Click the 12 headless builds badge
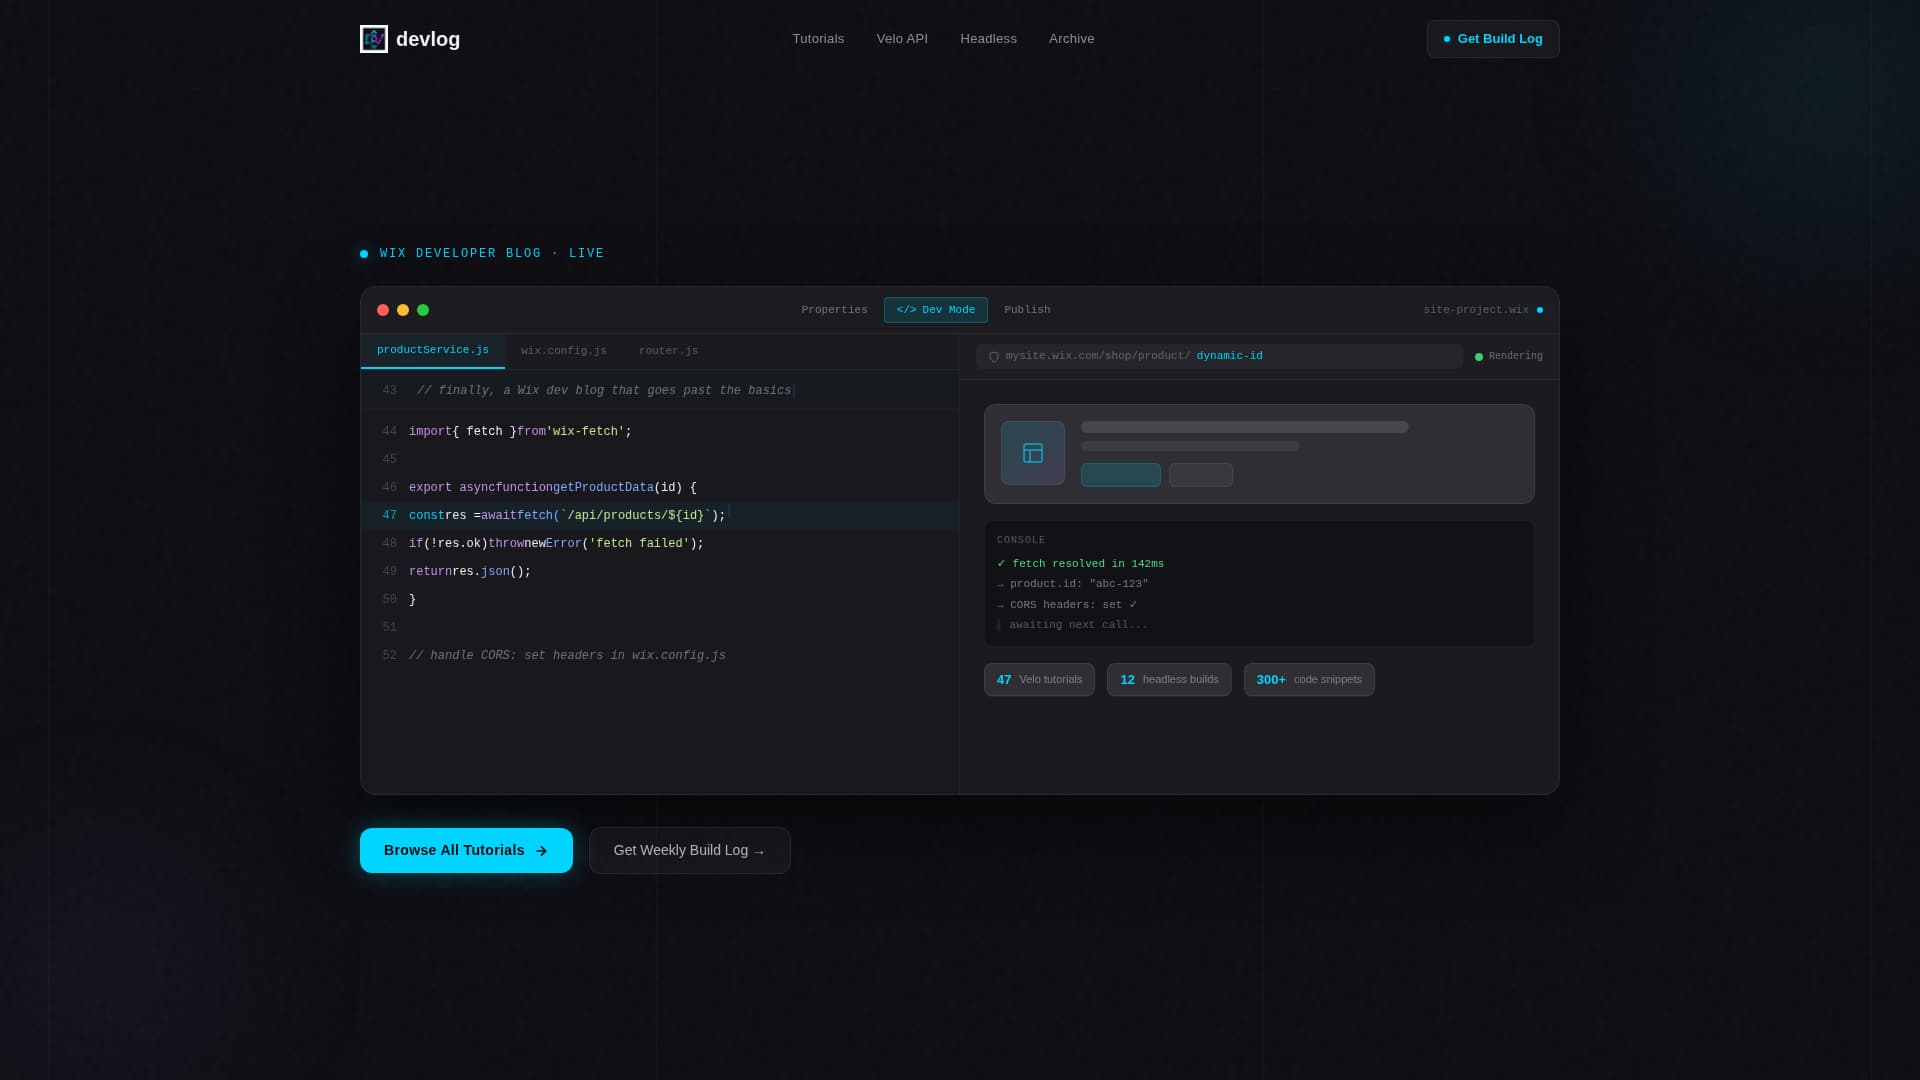The width and height of the screenshot is (1920, 1080). [x=1169, y=680]
